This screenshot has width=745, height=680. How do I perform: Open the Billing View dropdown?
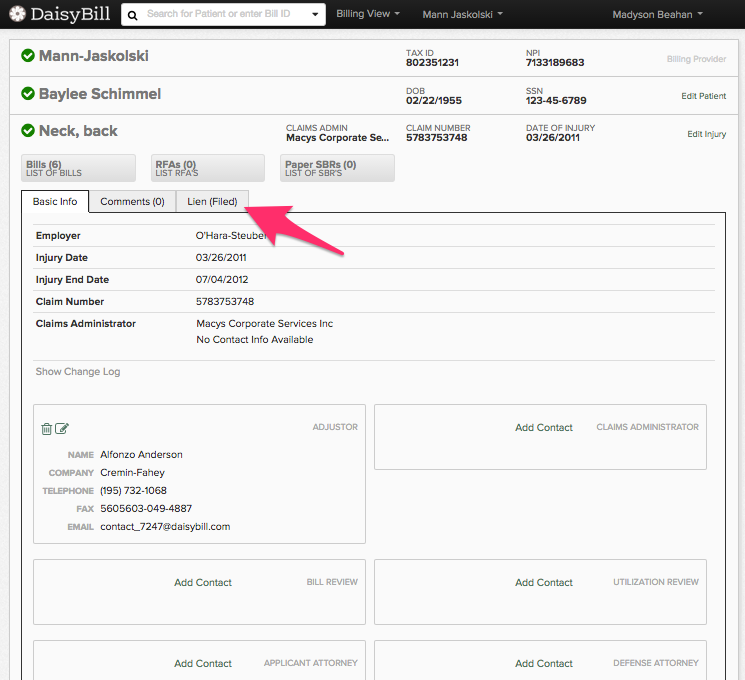point(368,14)
